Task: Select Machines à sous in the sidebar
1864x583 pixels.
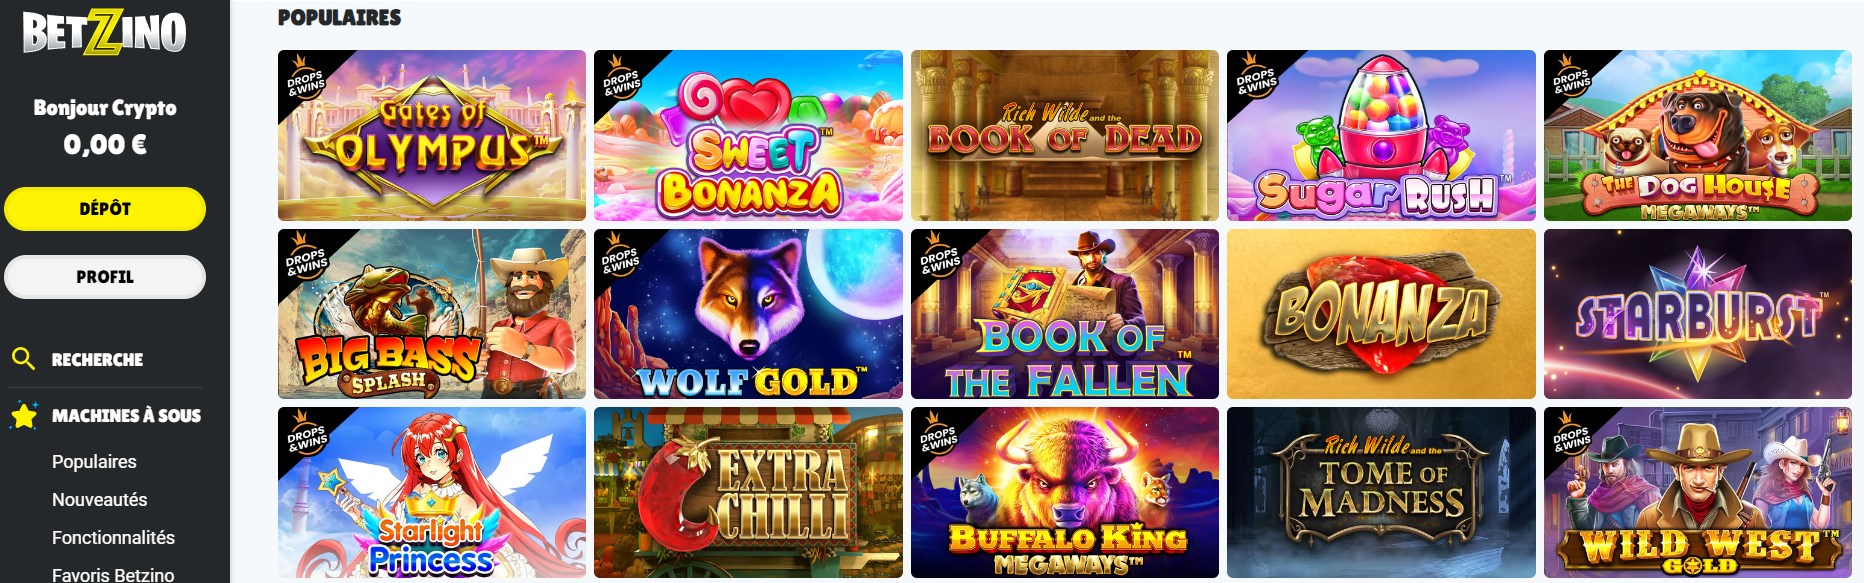Action: [126, 415]
